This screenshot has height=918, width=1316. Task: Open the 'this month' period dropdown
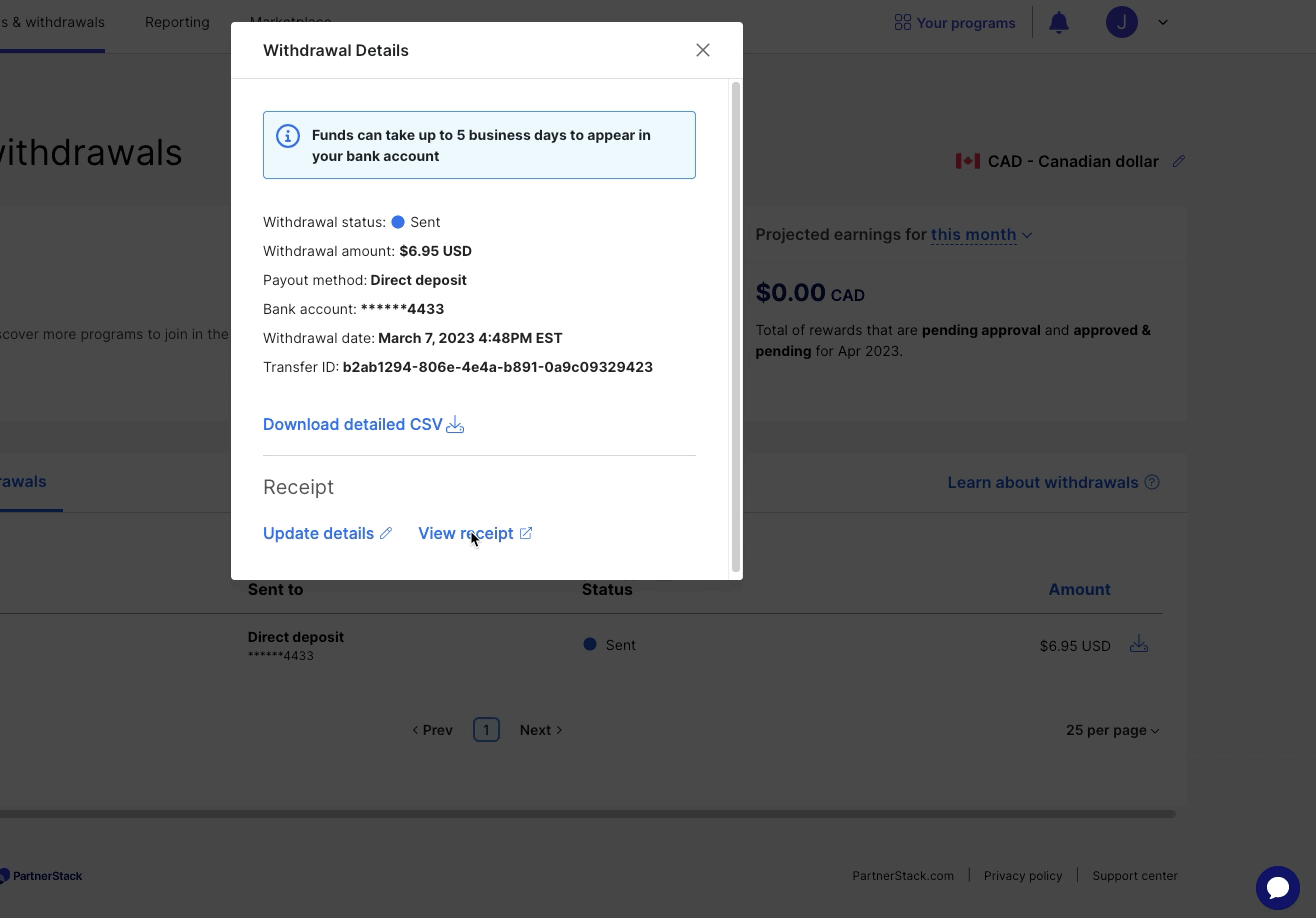point(981,235)
